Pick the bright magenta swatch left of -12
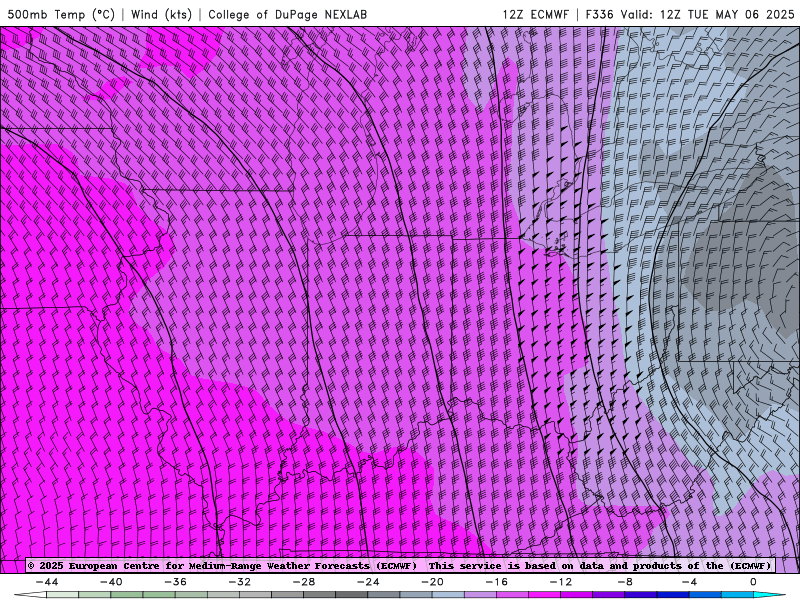The width and height of the screenshot is (800, 600). coord(545,595)
